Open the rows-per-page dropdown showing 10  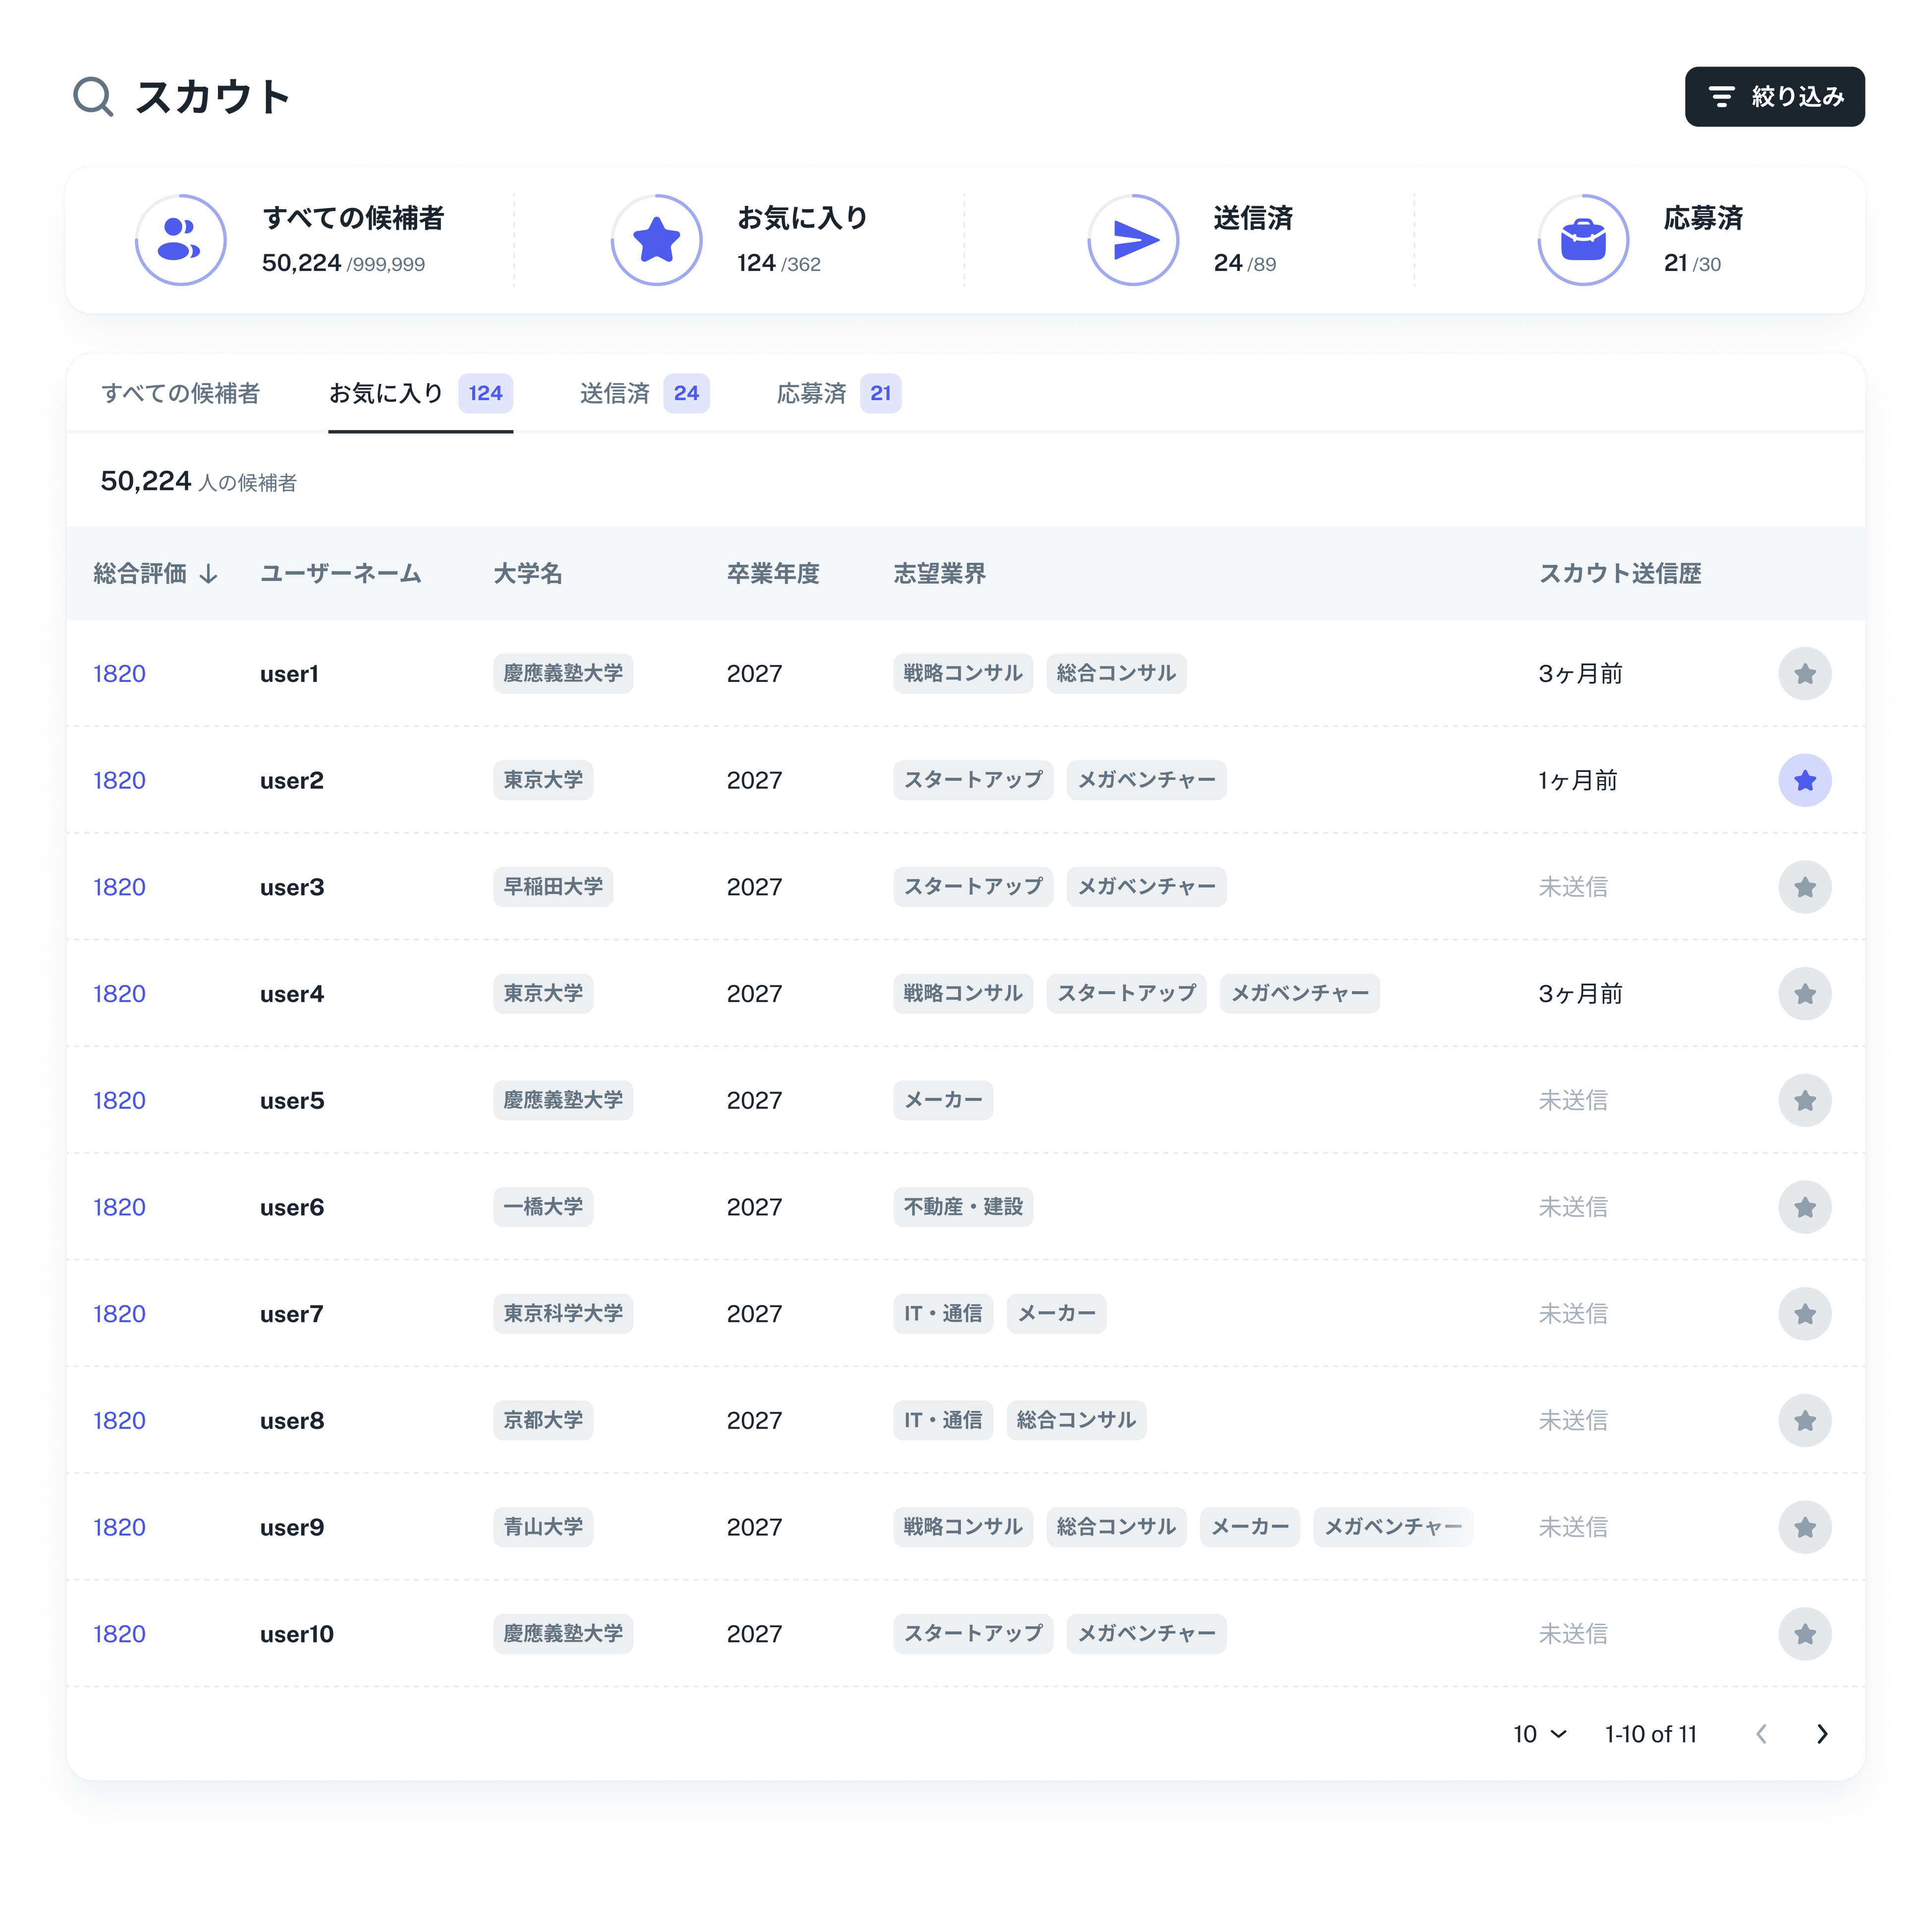pos(1539,1734)
